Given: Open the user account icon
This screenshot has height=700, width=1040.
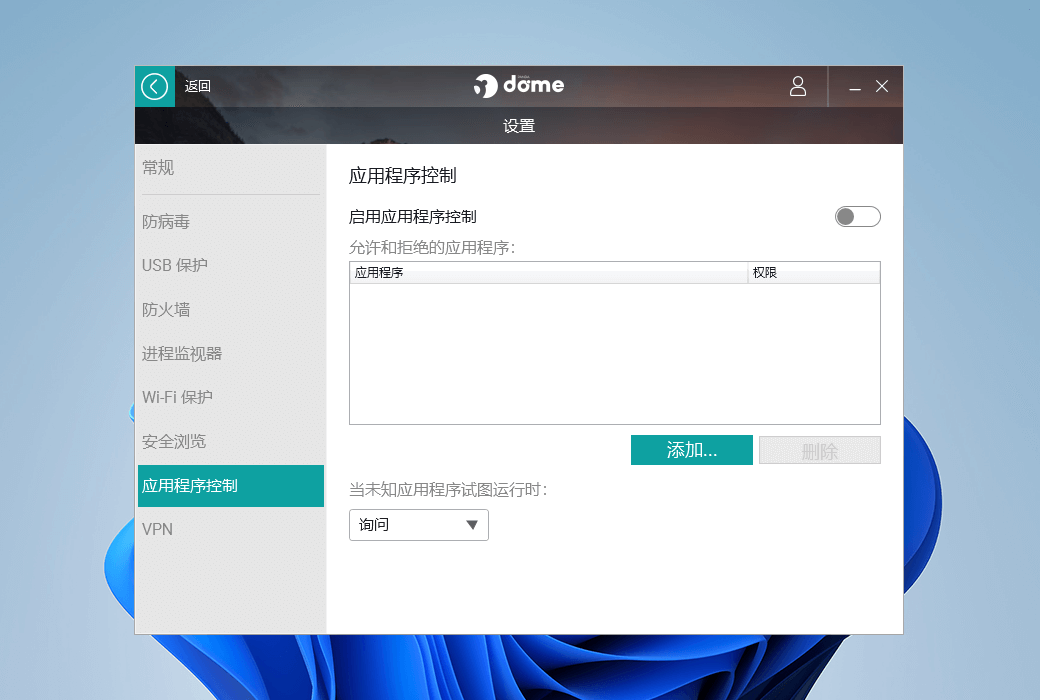Looking at the screenshot, I should [x=797, y=87].
